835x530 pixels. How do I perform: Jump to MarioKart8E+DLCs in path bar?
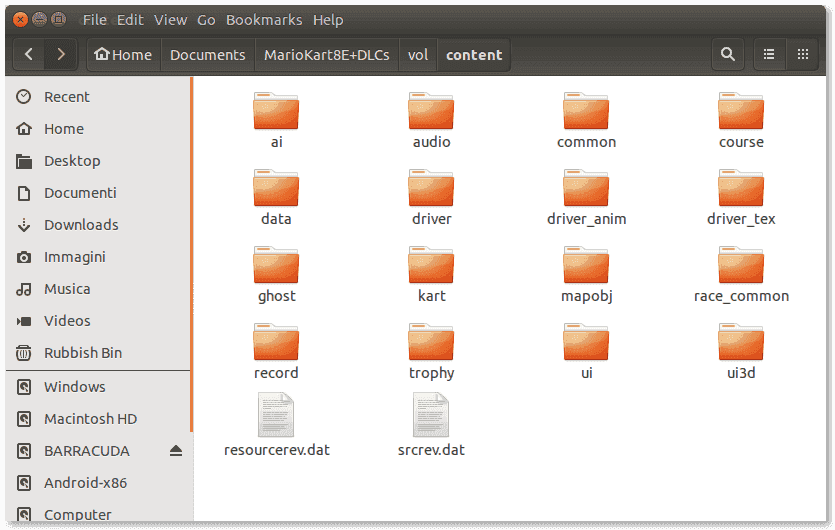click(326, 54)
